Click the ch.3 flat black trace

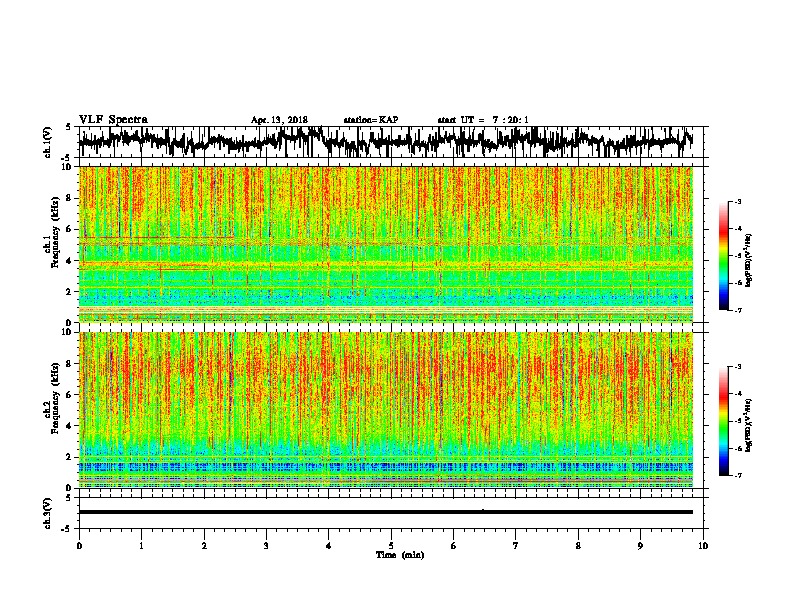385,512
